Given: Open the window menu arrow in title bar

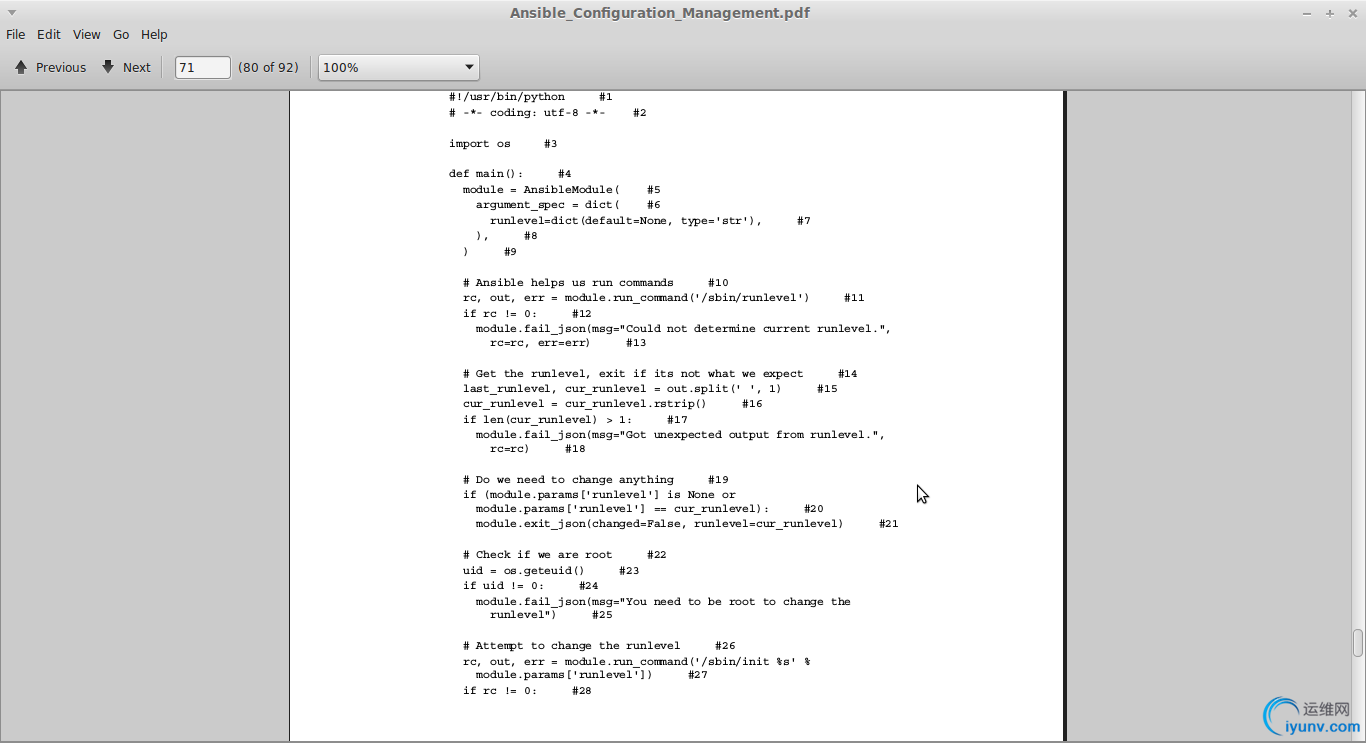Looking at the screenshot, I should (x=12, y=12).
